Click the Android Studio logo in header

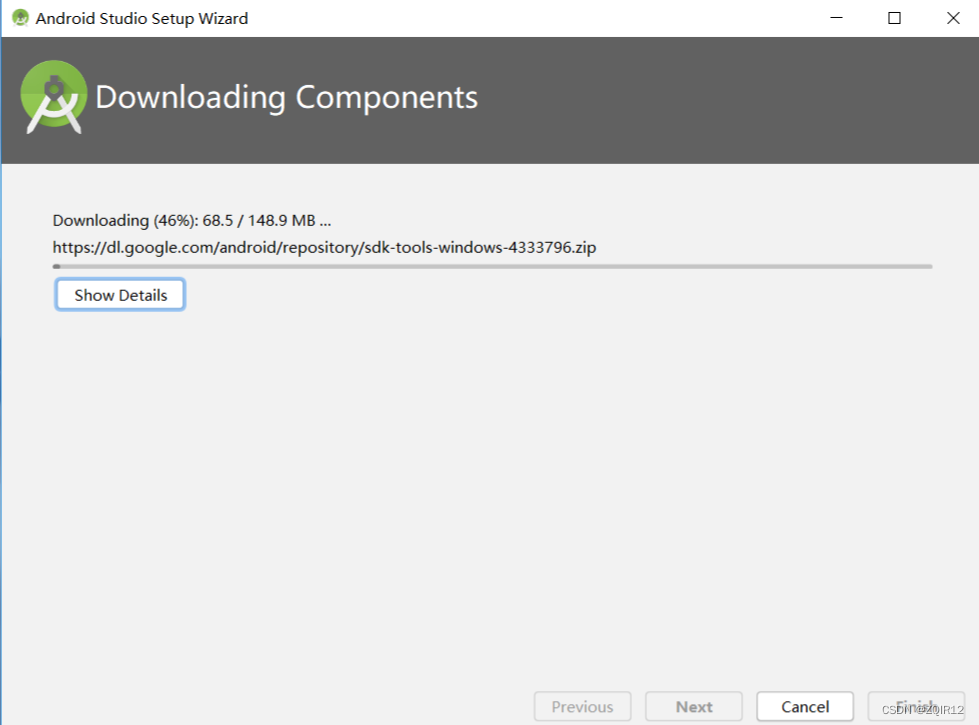[x=54, y=97]
